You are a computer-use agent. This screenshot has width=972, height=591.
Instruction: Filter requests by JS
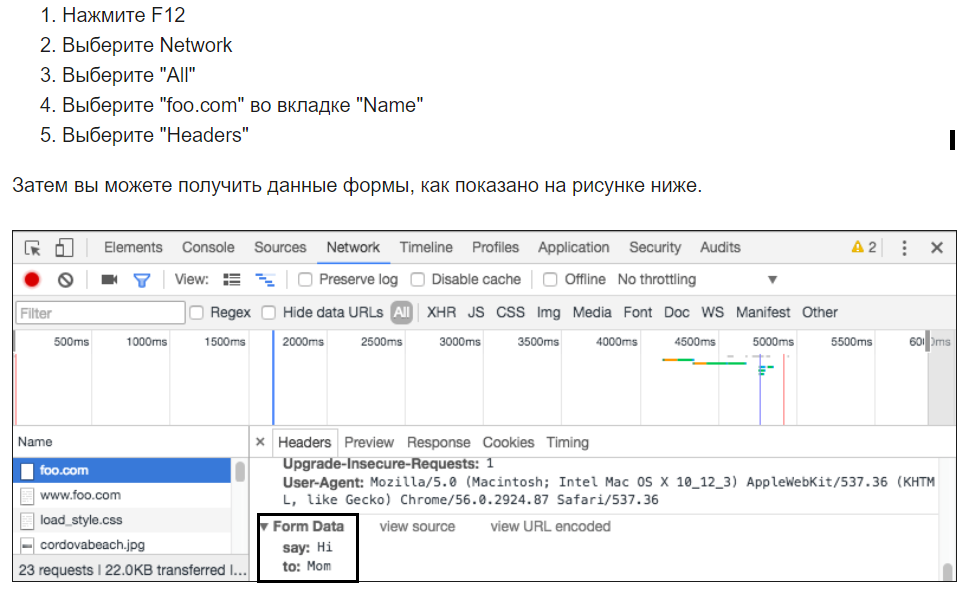pyautogui.click(x=476, y=313)
